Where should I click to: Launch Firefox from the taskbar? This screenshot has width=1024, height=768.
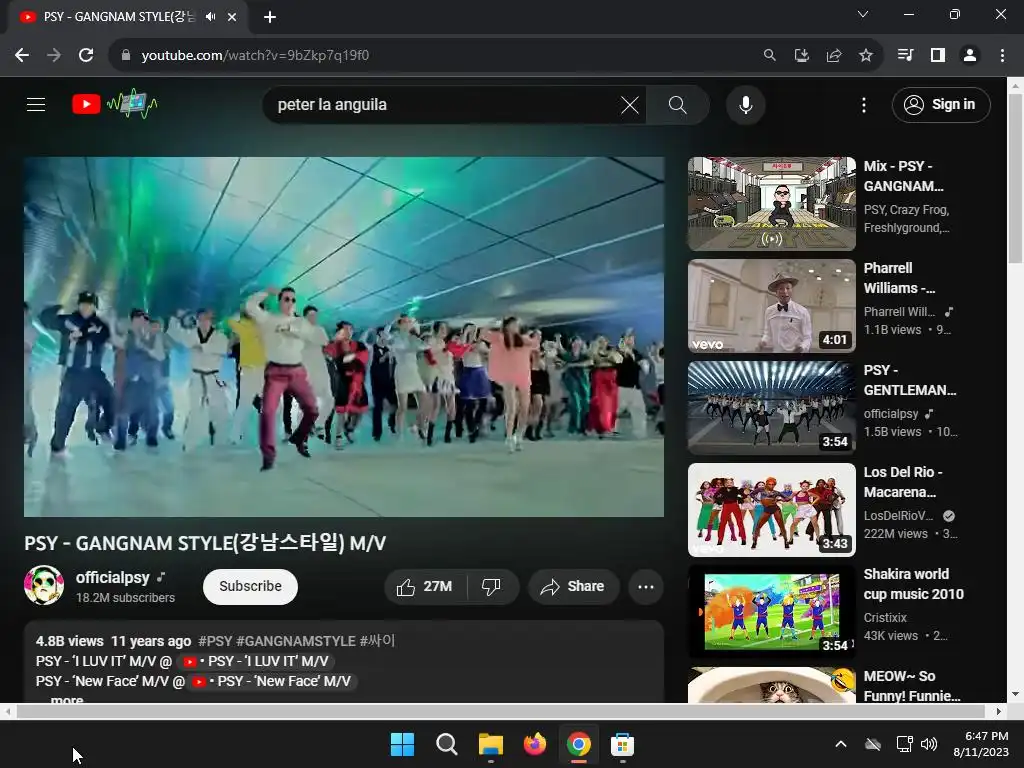point(535,744)
